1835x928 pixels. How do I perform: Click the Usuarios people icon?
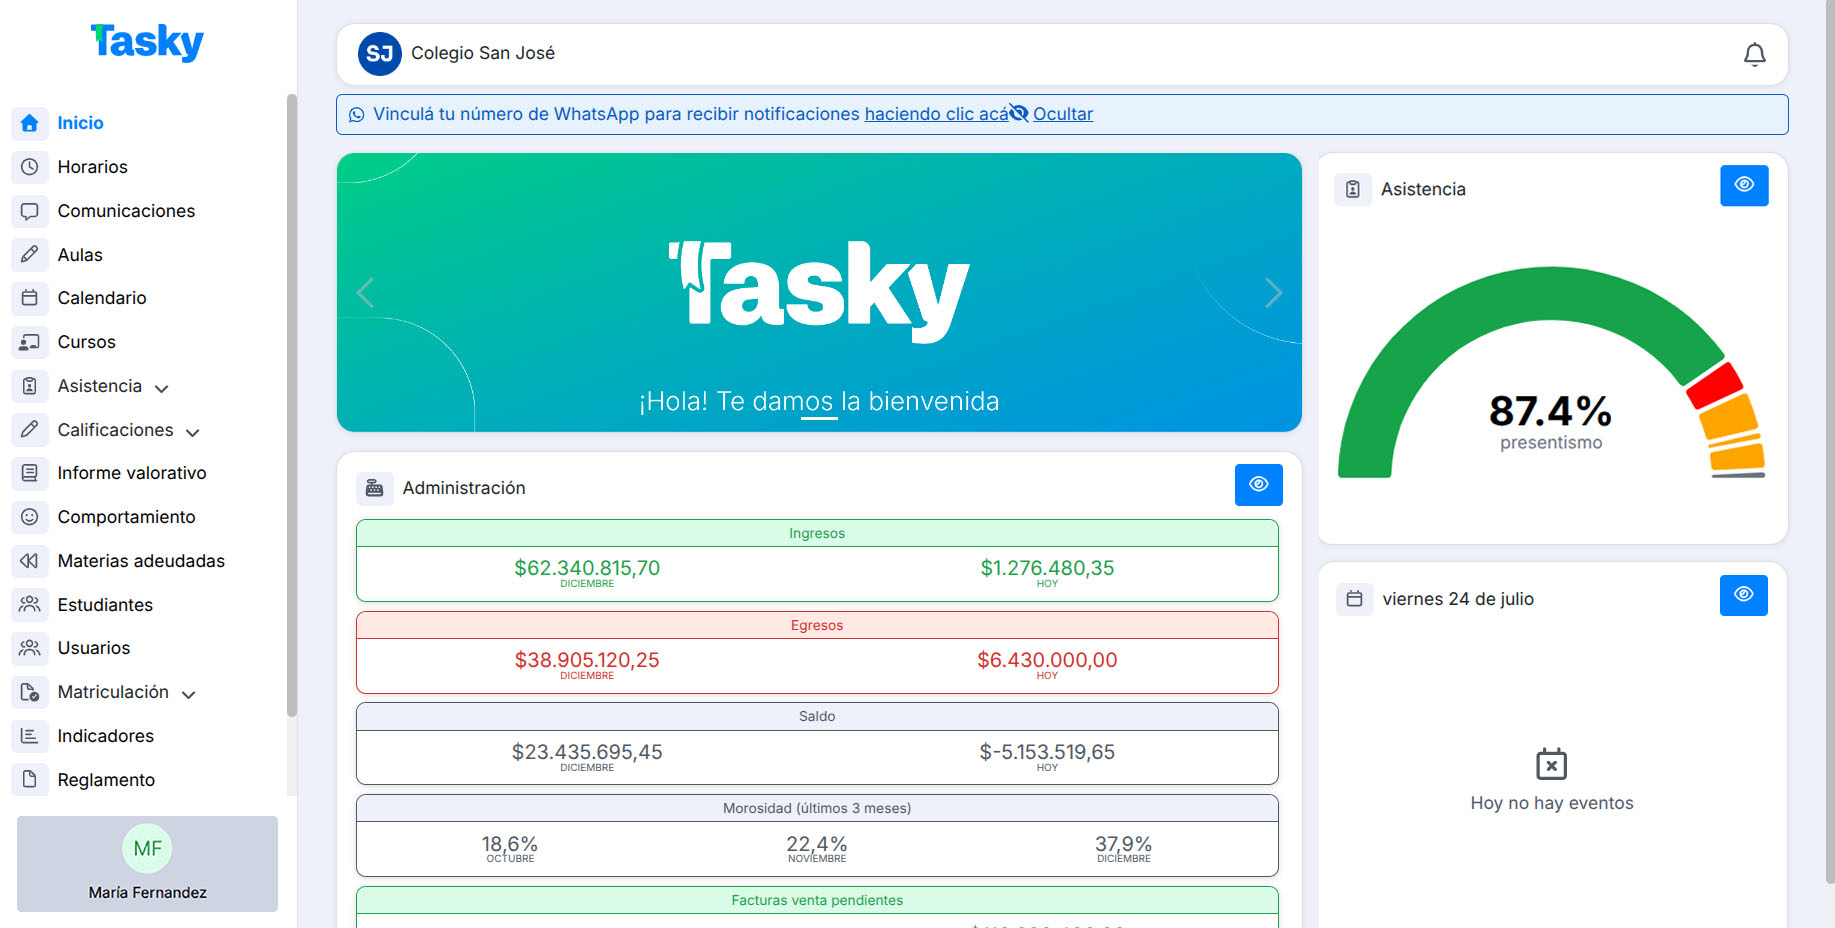pos(30,648)
